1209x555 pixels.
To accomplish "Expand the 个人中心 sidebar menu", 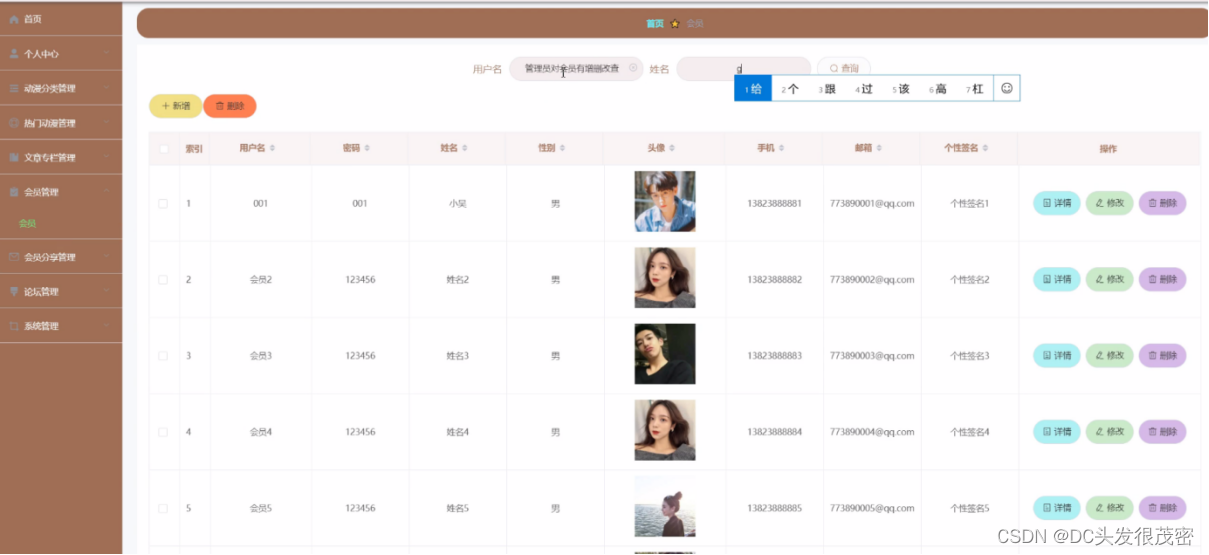I will pyautogui.click(x=61, y=54).
